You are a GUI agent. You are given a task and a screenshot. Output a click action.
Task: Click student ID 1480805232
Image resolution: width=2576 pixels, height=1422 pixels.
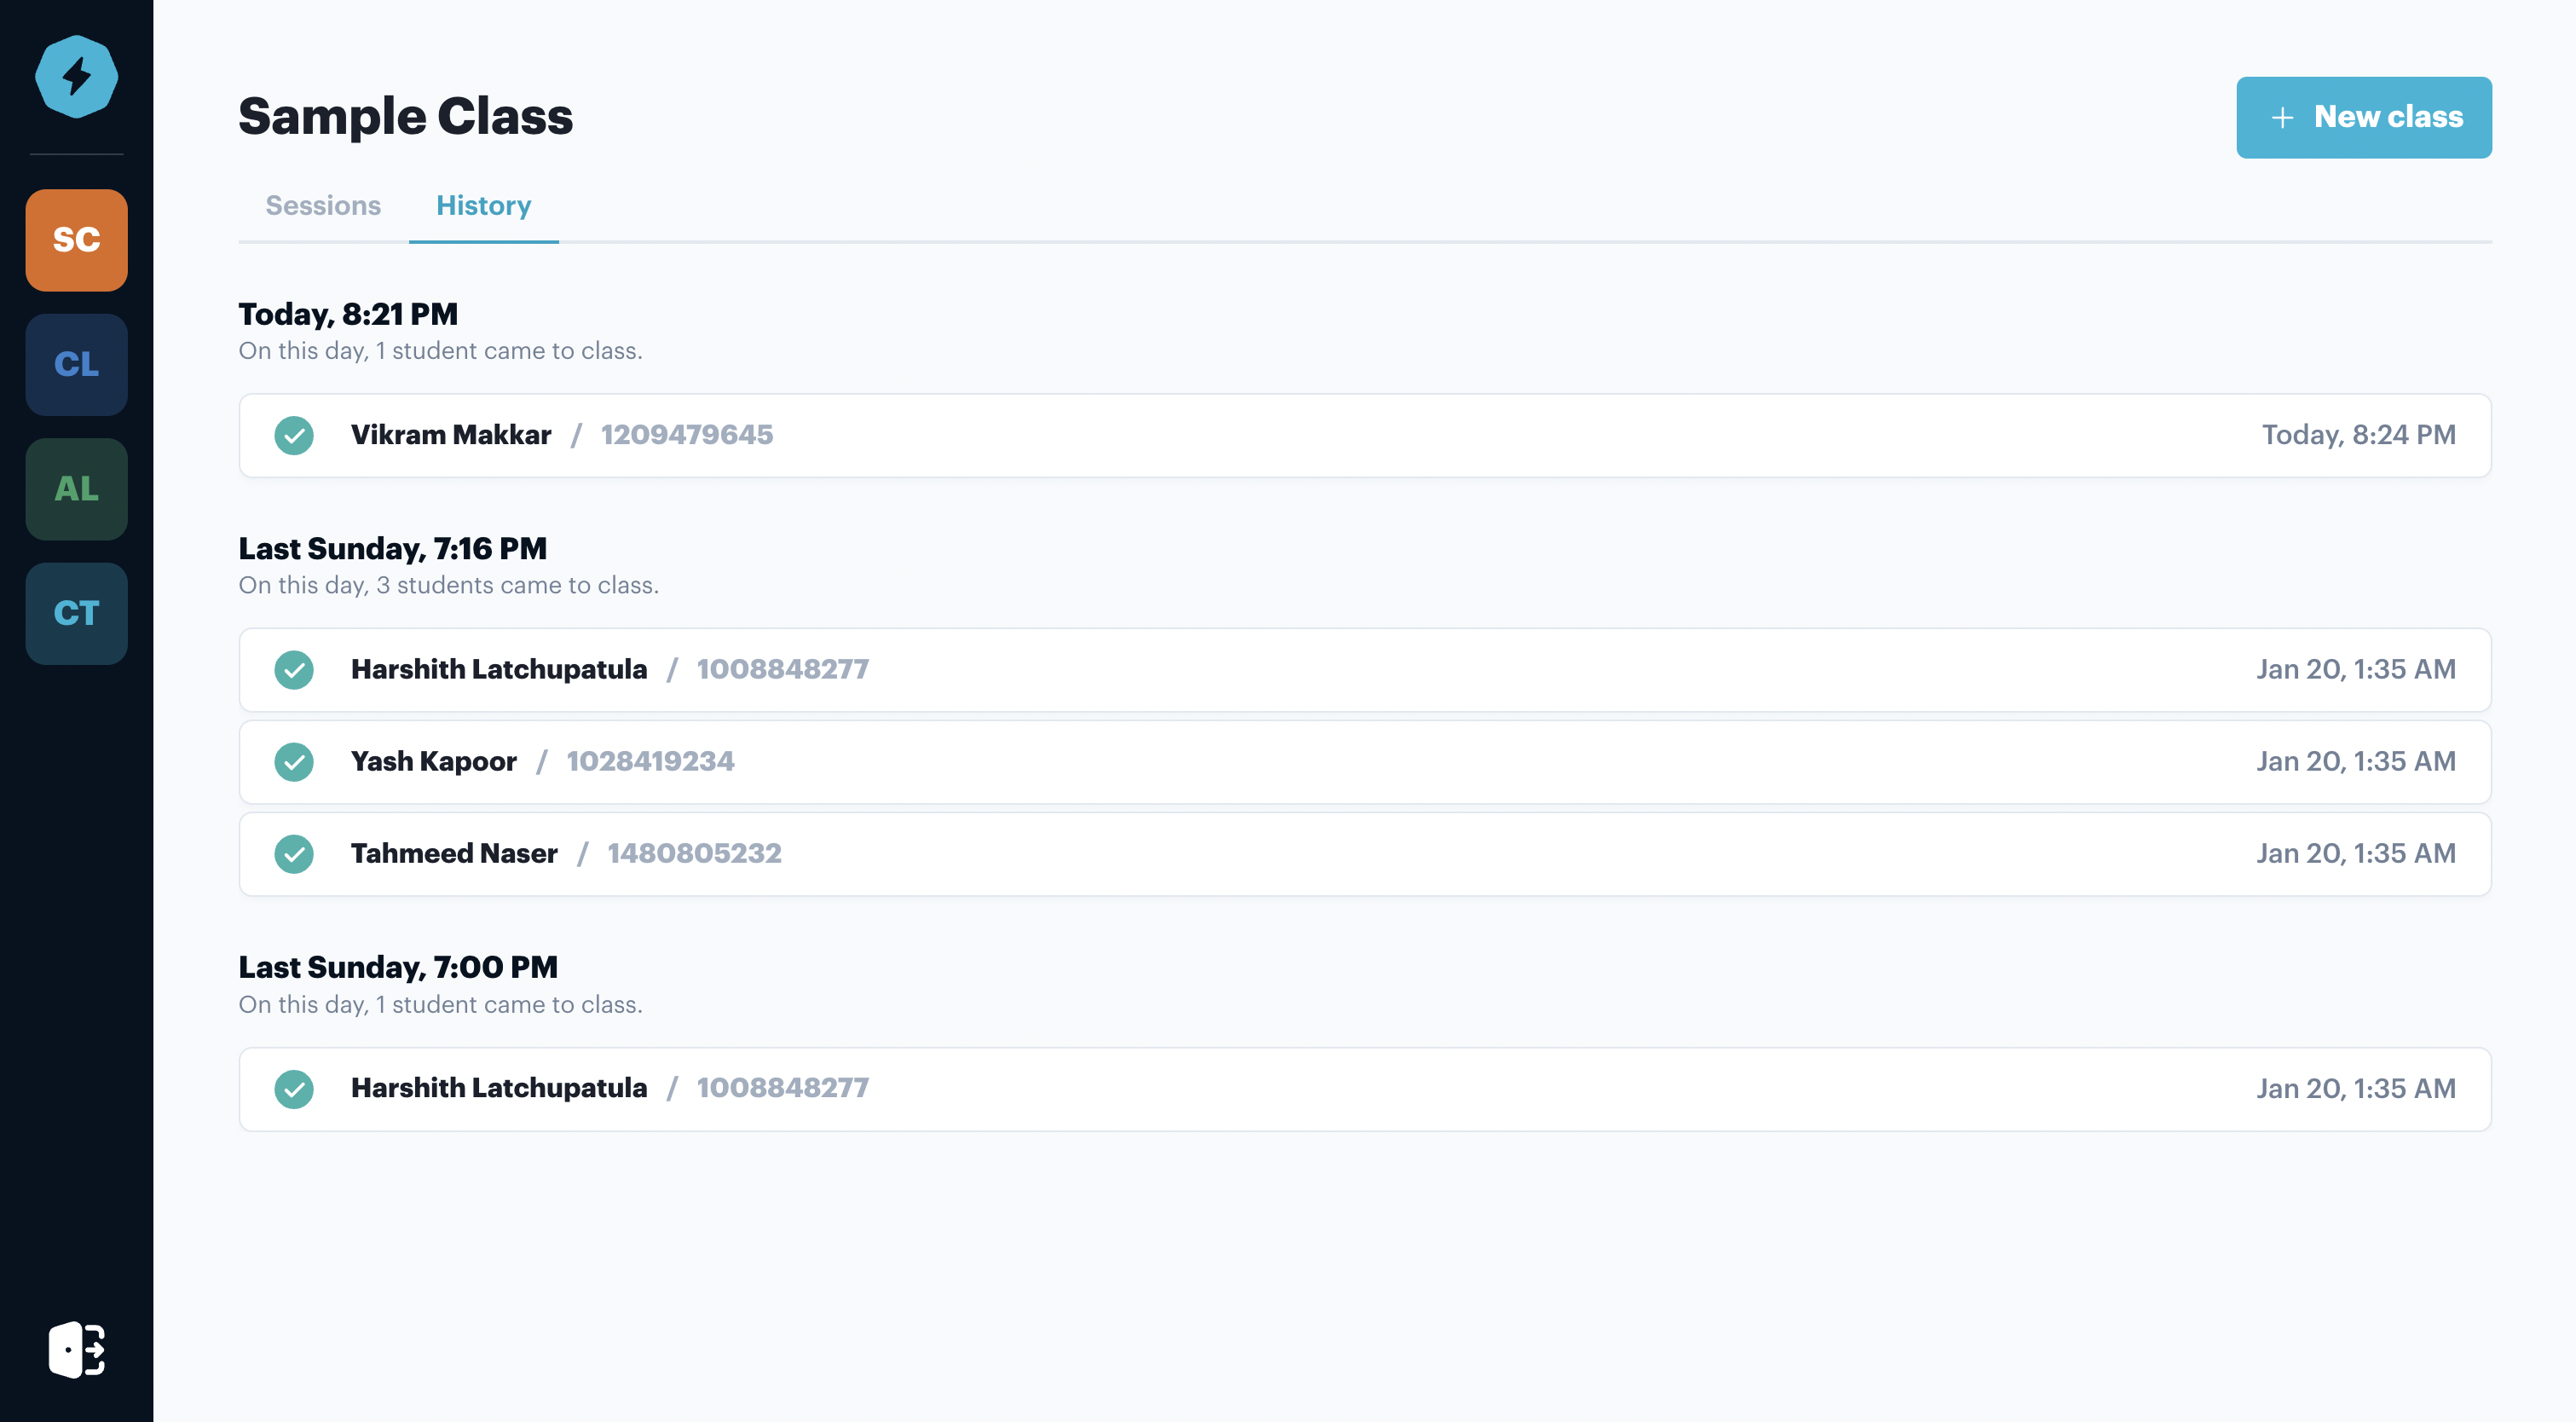695,853
